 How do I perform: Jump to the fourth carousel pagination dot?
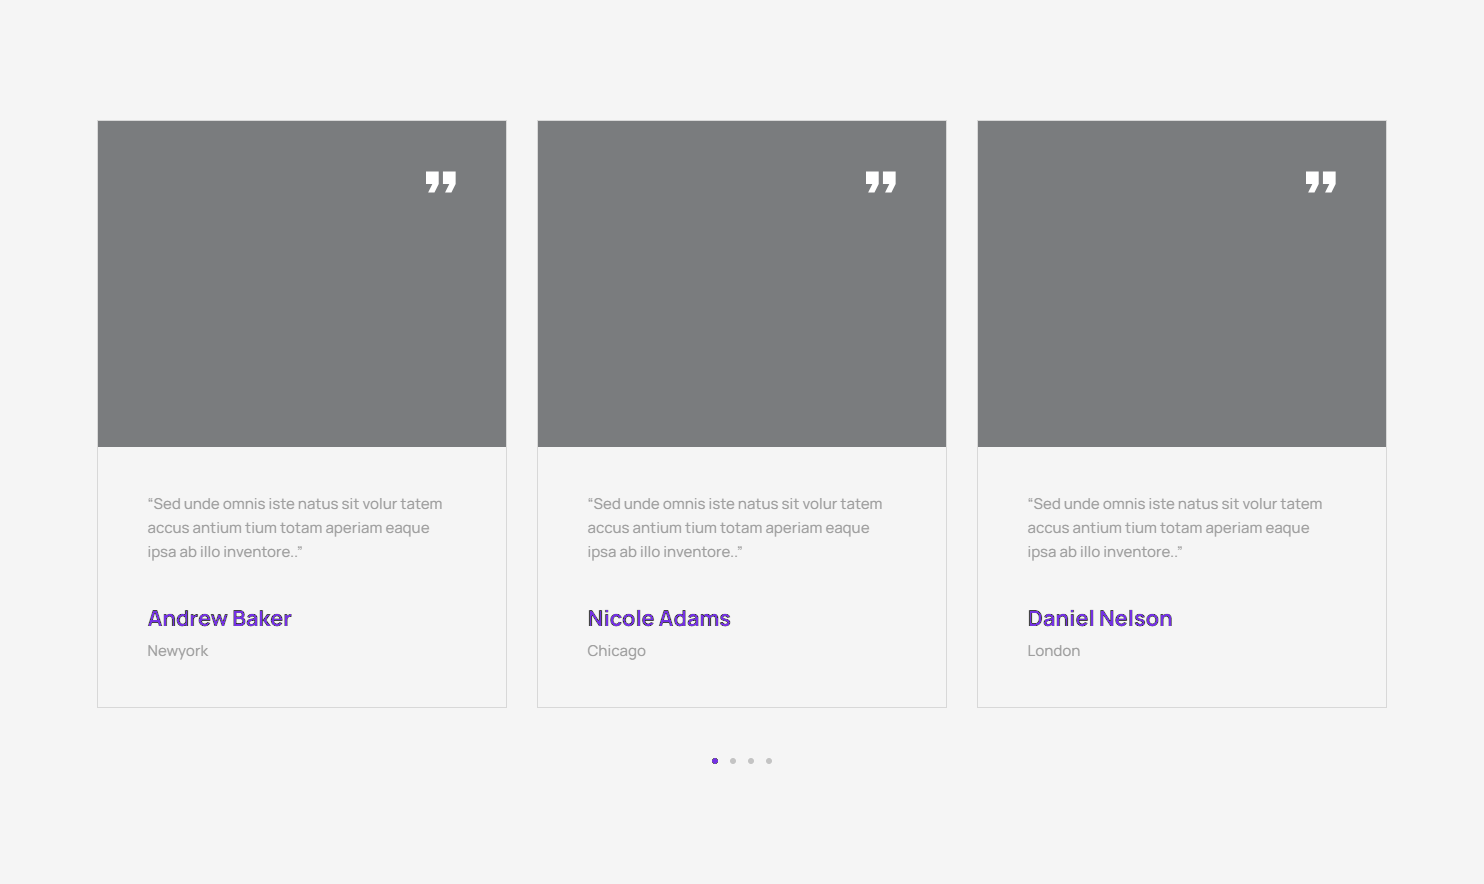pos(769,761)
